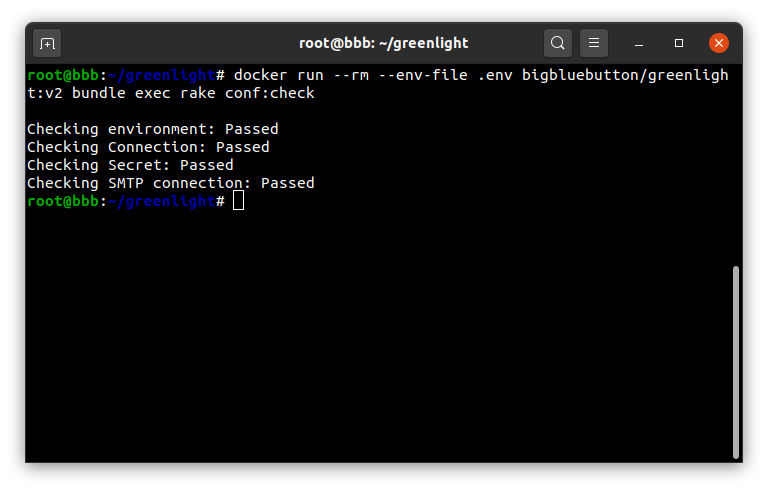Click the 'conf:check' text in command

(x=269, y=93)
